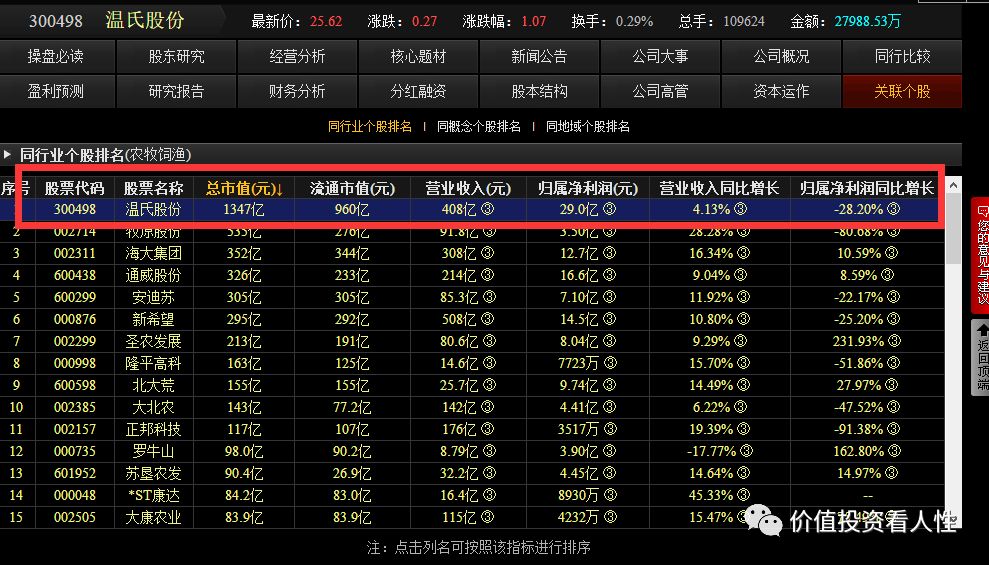This screenshot has height=565, width=989.
Task: Click report-period icon beside 508亿 revenue
Action: [488, 320]
